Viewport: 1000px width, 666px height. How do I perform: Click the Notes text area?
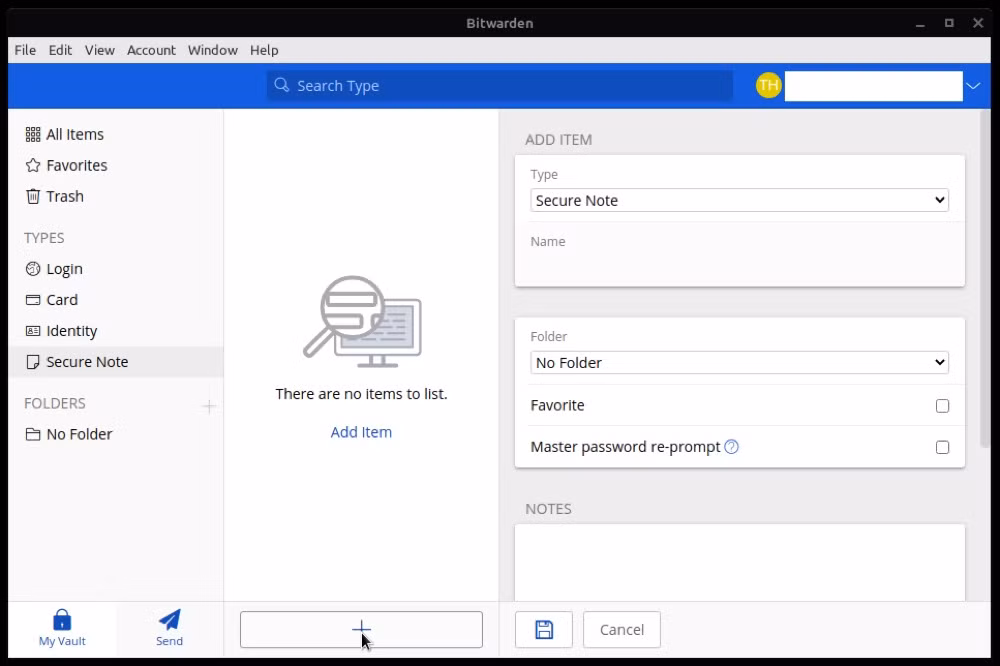coord(739,563)
